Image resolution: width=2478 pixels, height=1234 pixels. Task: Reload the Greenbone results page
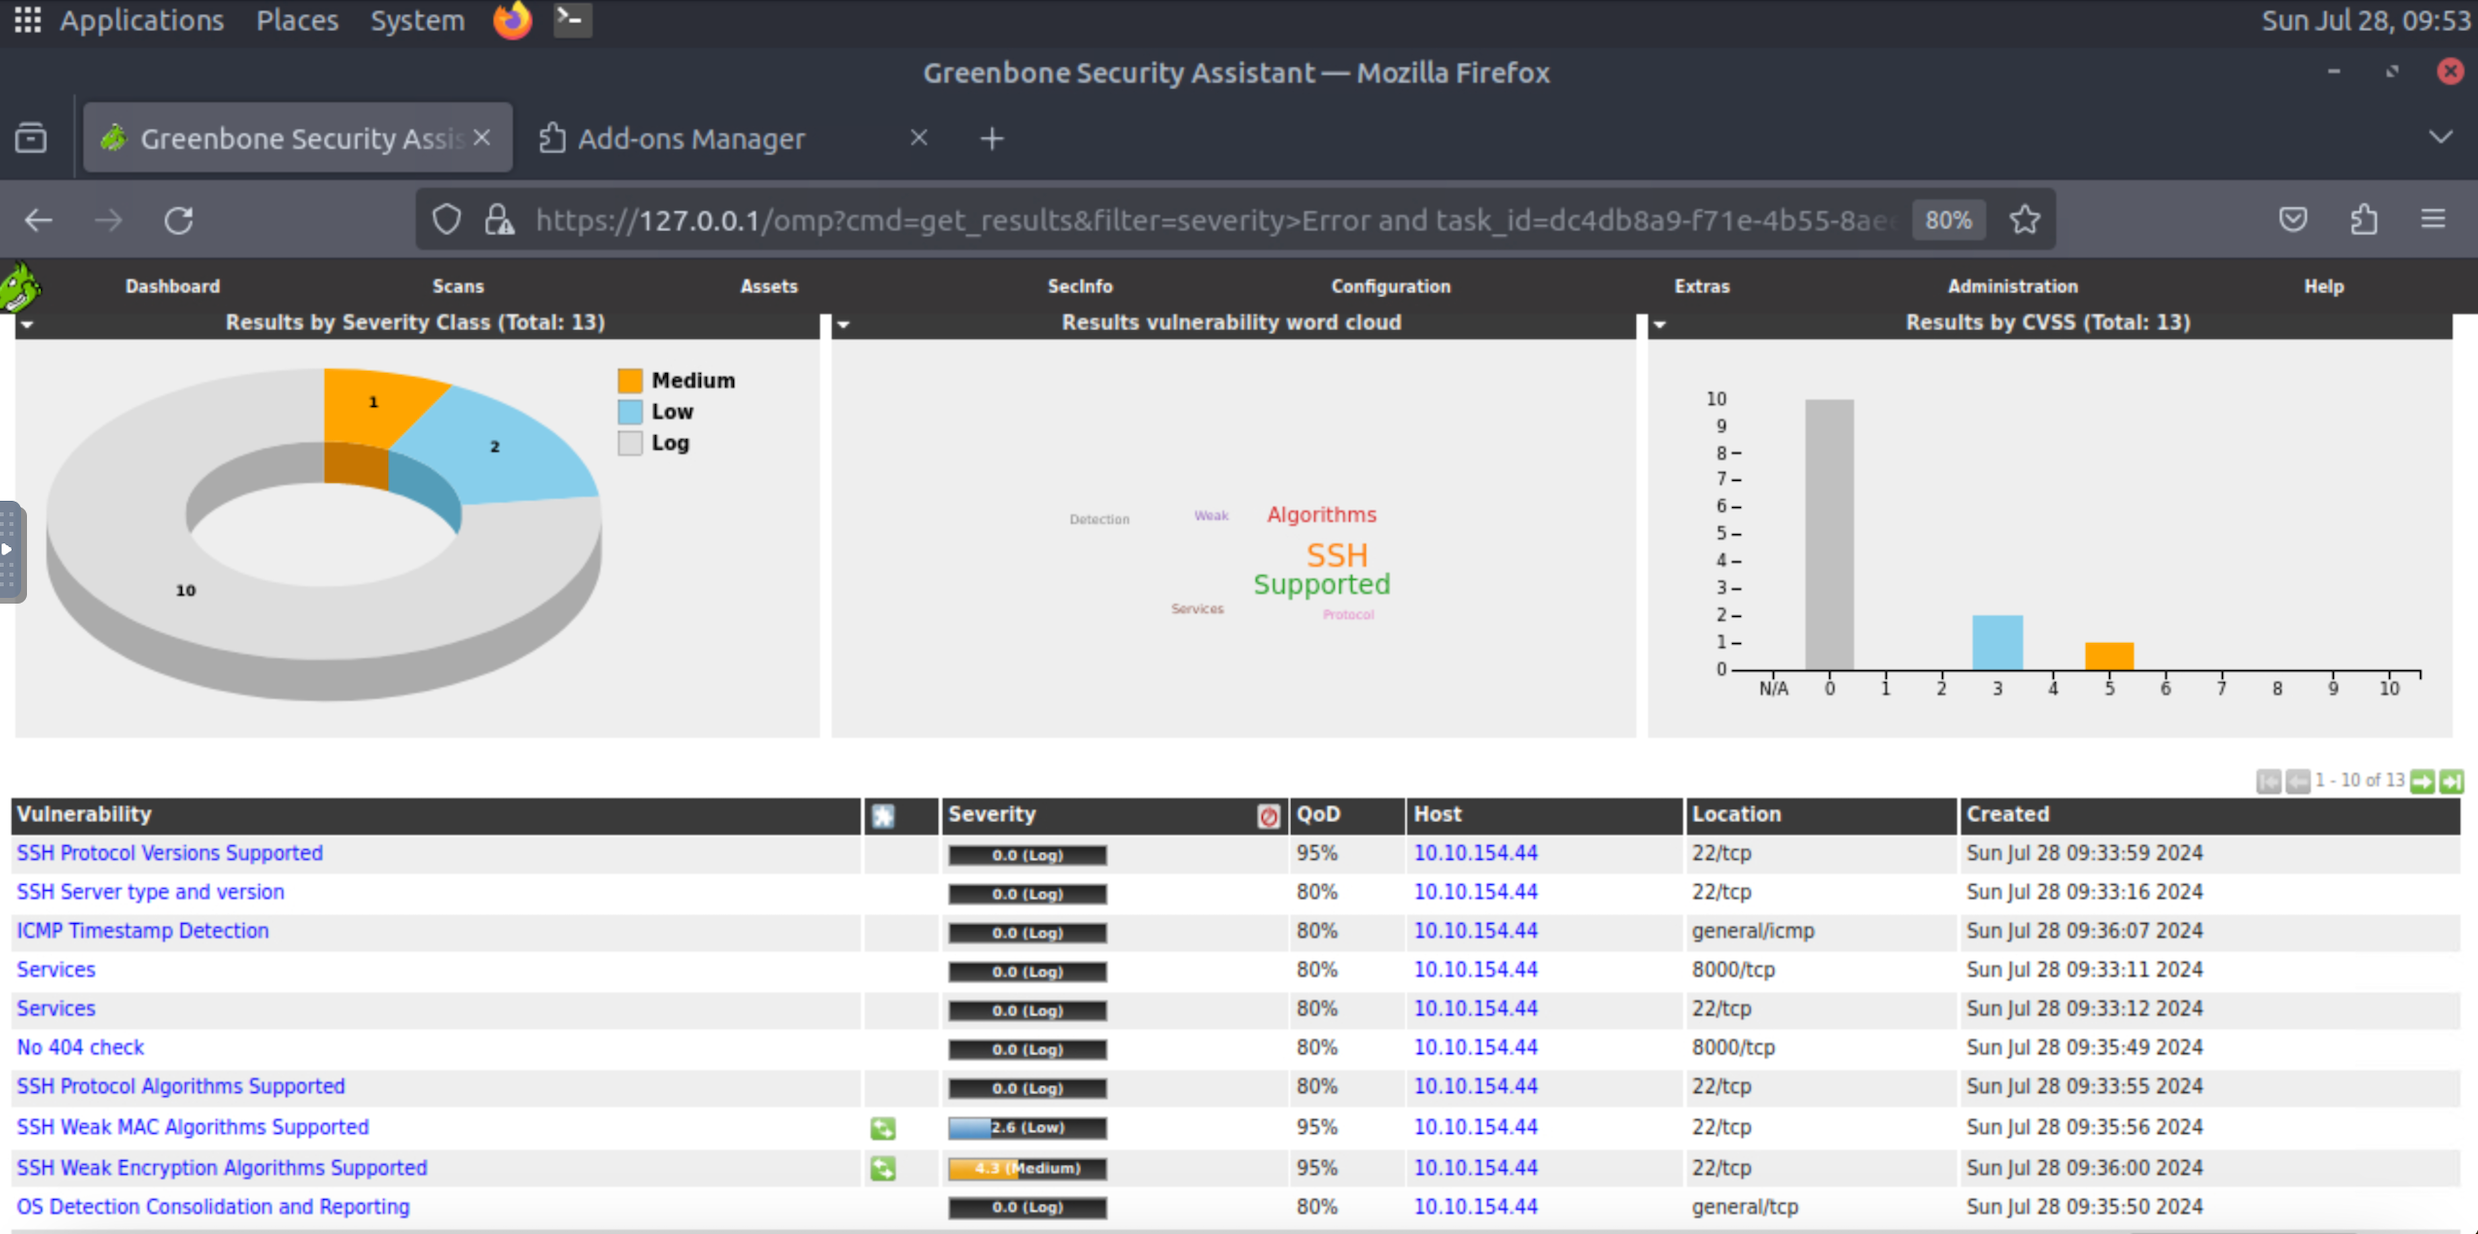pos(179,220)
